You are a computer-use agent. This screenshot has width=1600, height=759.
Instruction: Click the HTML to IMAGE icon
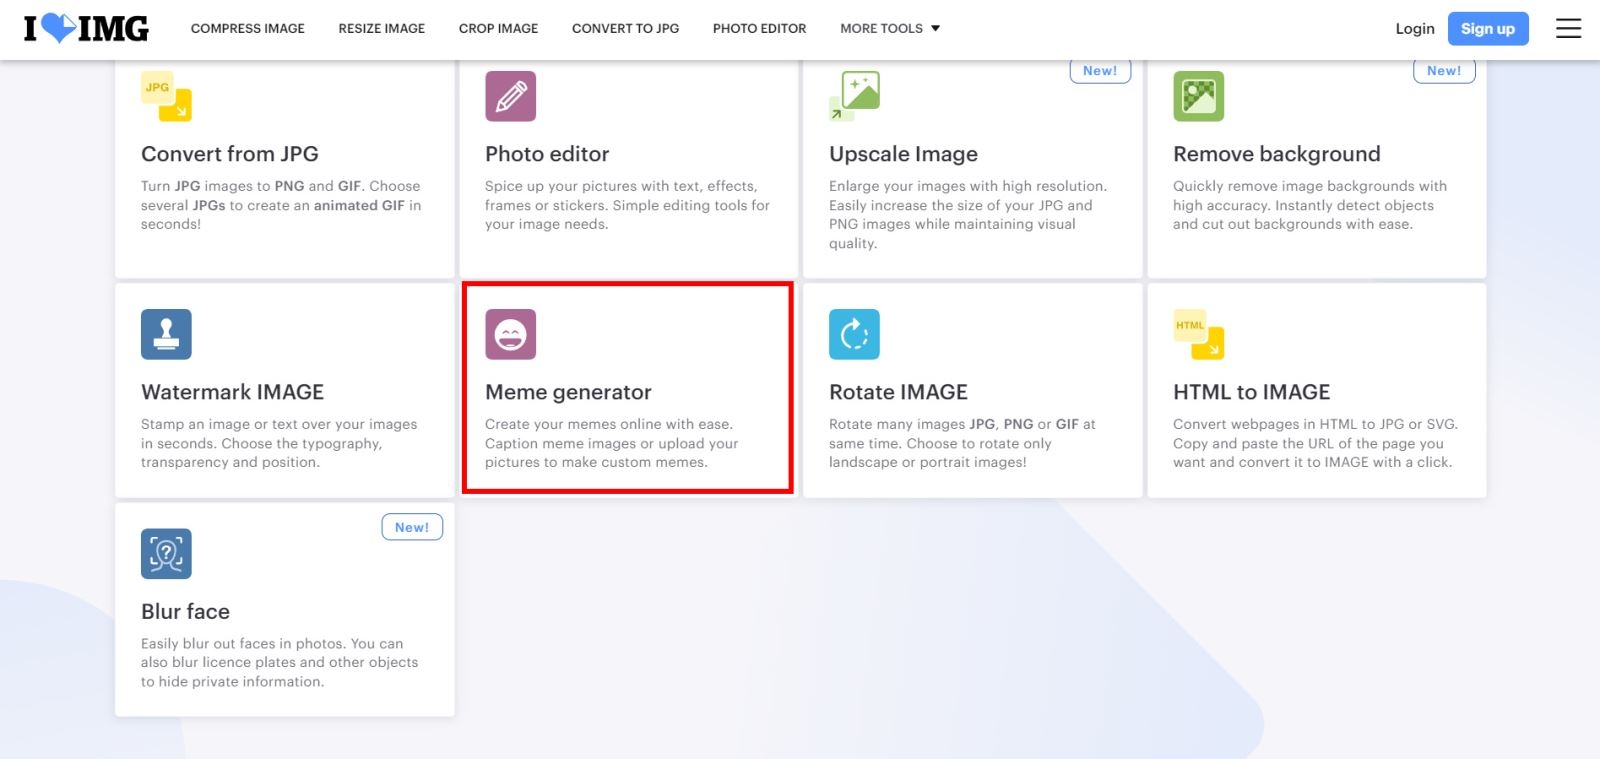click(x=1199, y=334)
